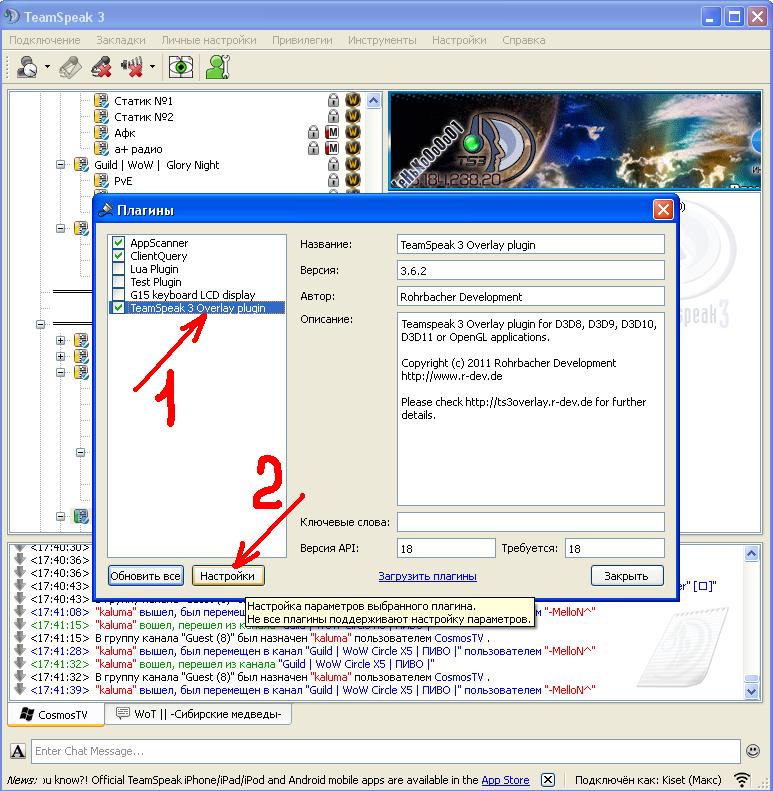Click the Wi-Fi connection status icon
Image resolution: width=773 pixels, height=791 pixels.
pyautogui.click(x=742, y=780)
